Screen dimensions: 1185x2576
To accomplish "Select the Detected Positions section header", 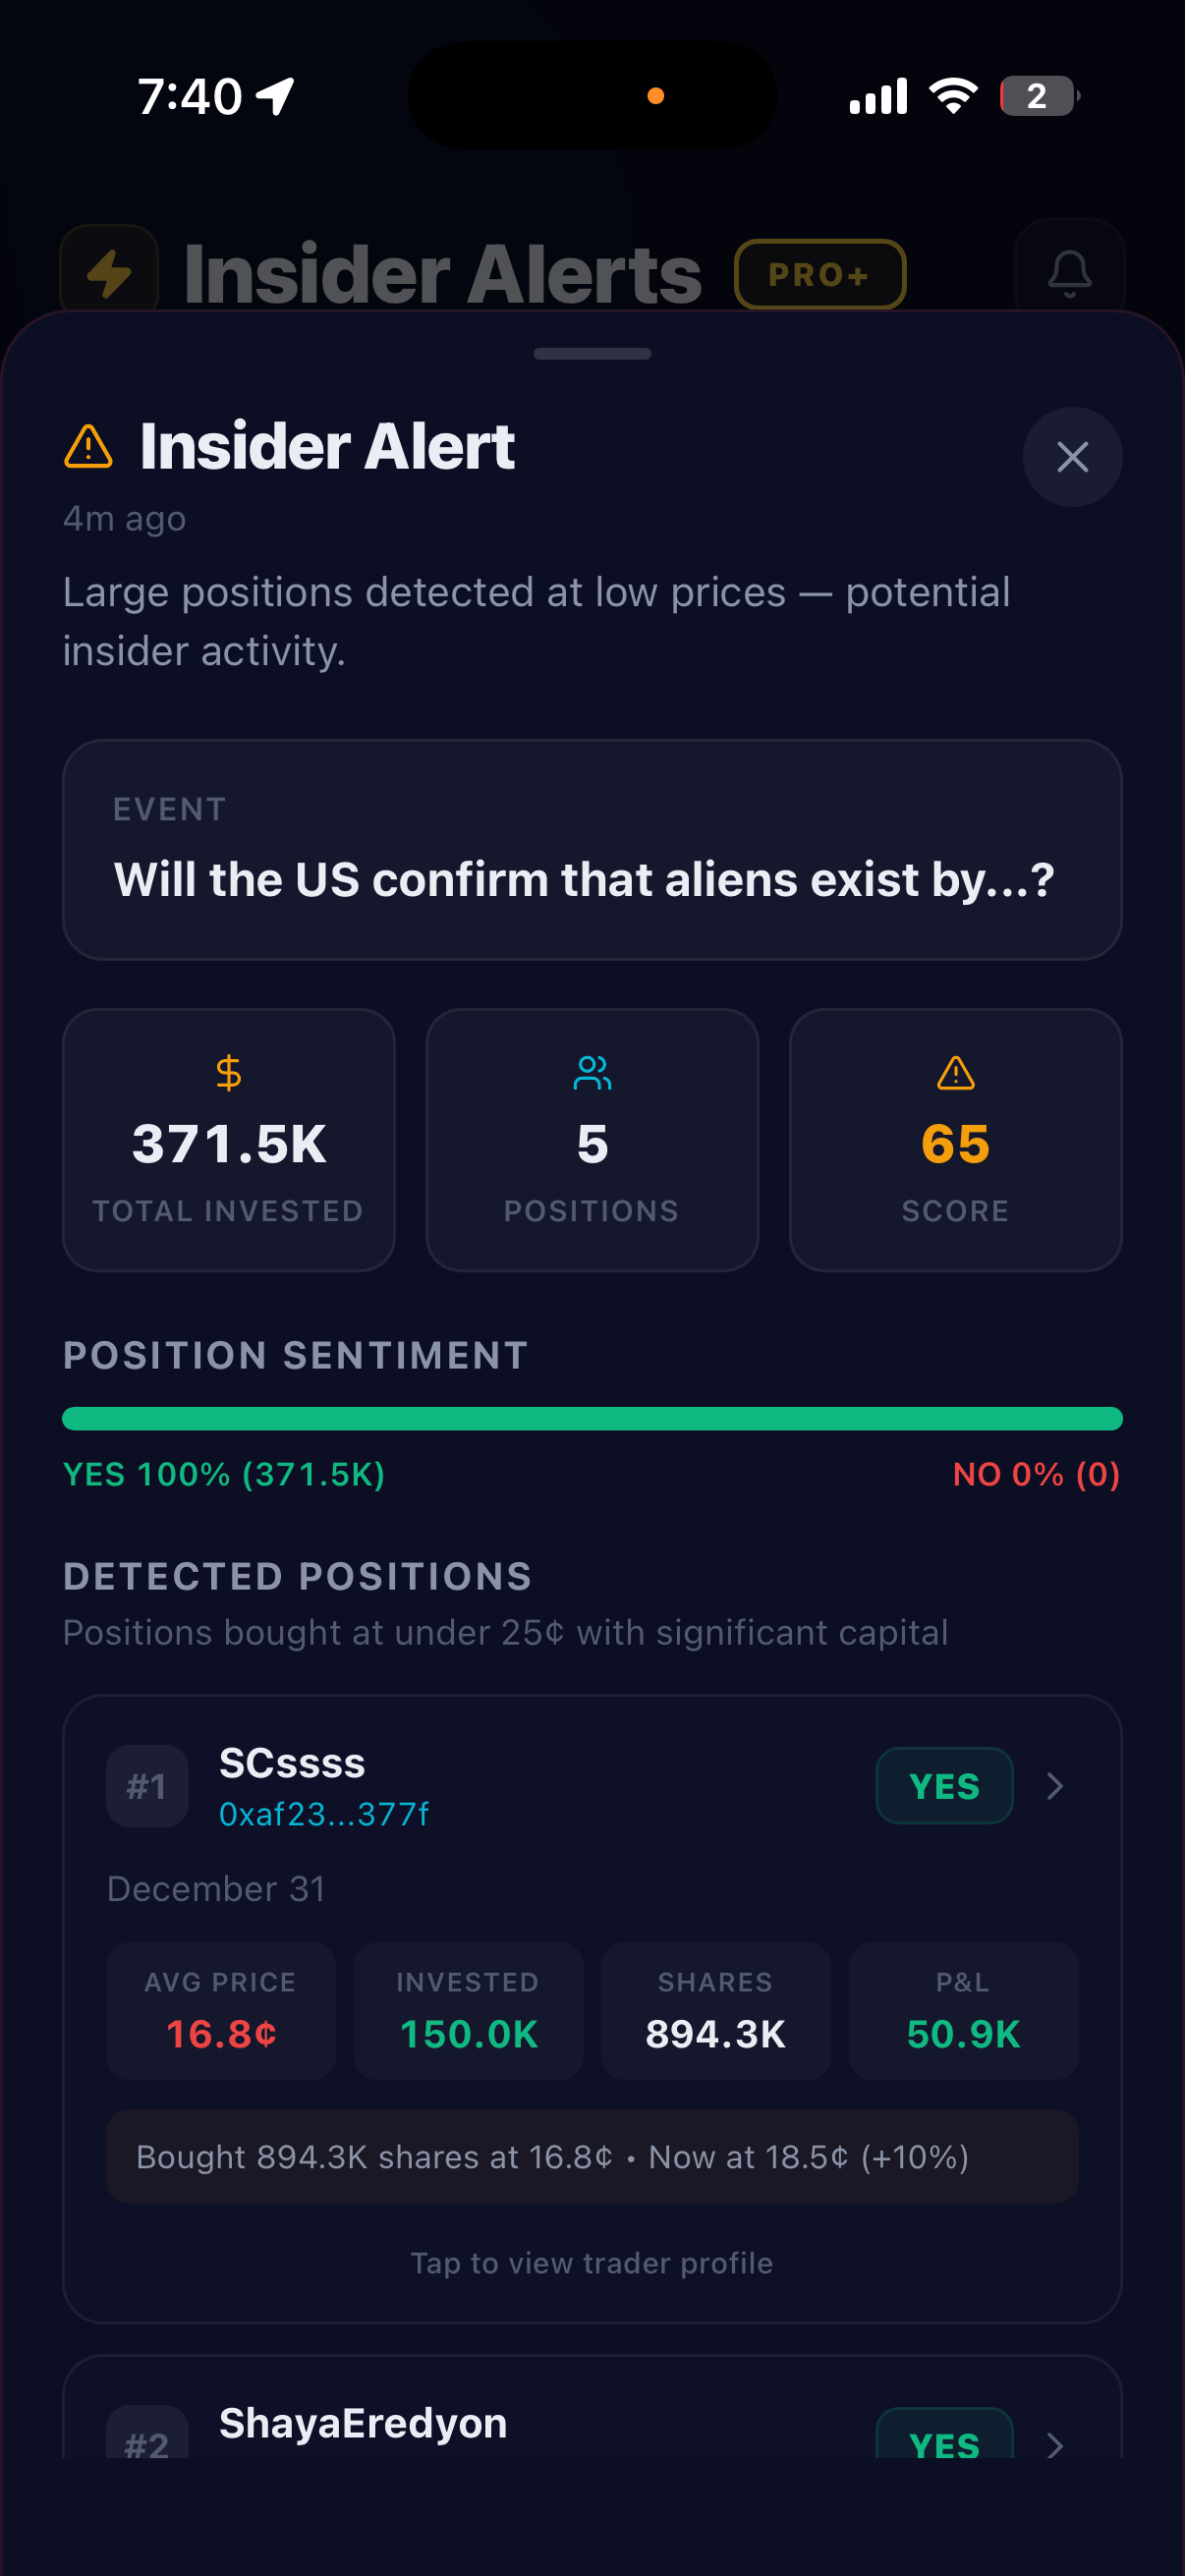I will (x=297, y=1576).
